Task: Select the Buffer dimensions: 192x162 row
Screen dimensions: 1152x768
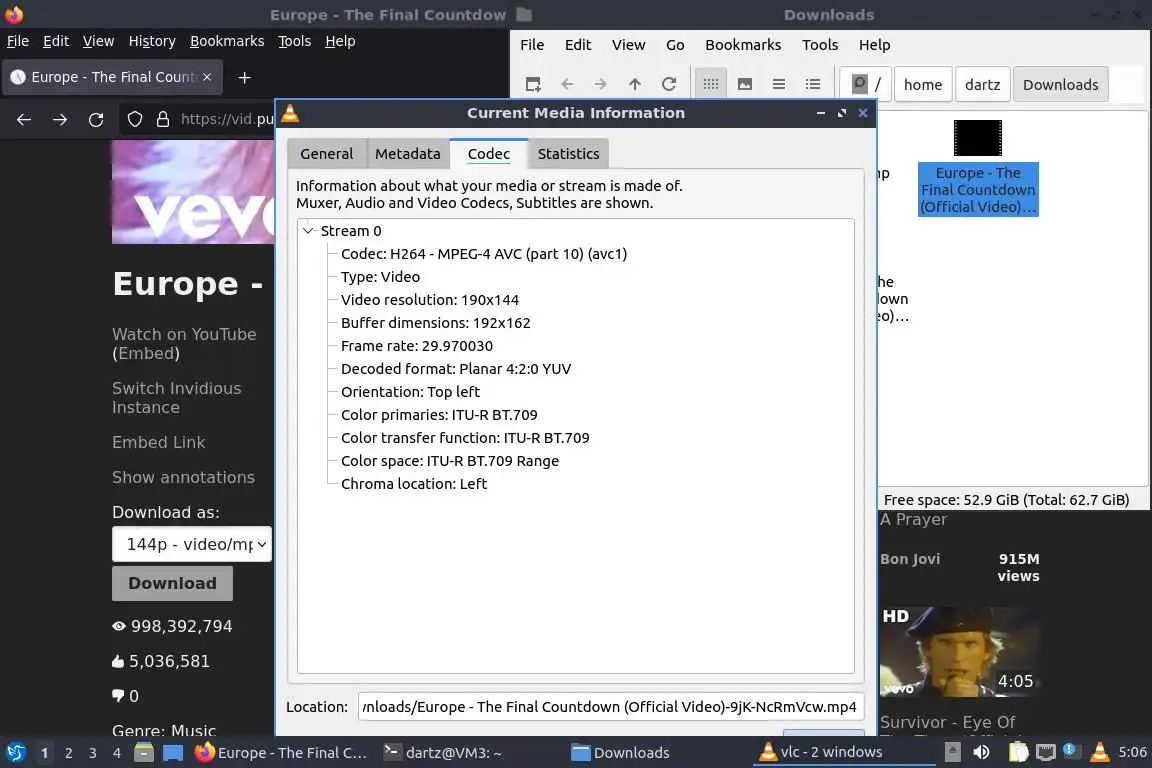Action: 435,323
